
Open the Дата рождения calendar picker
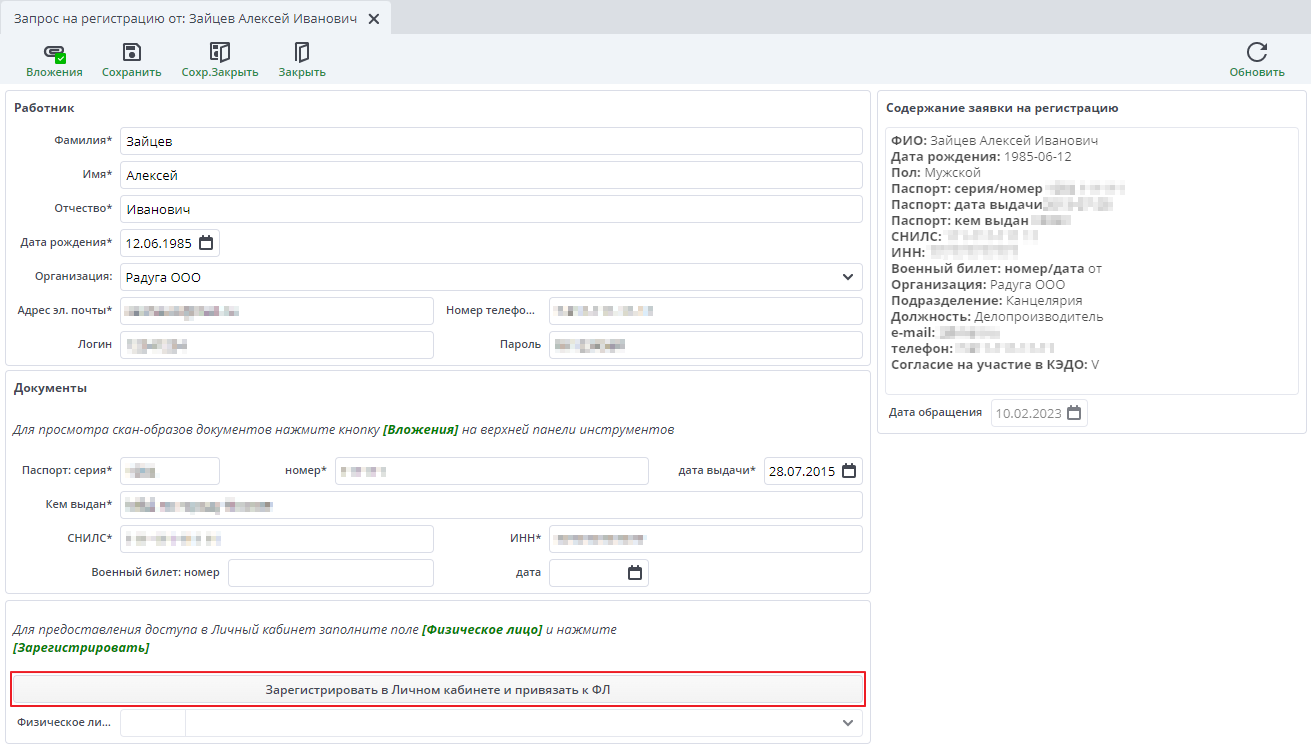[x=206, y=243]
